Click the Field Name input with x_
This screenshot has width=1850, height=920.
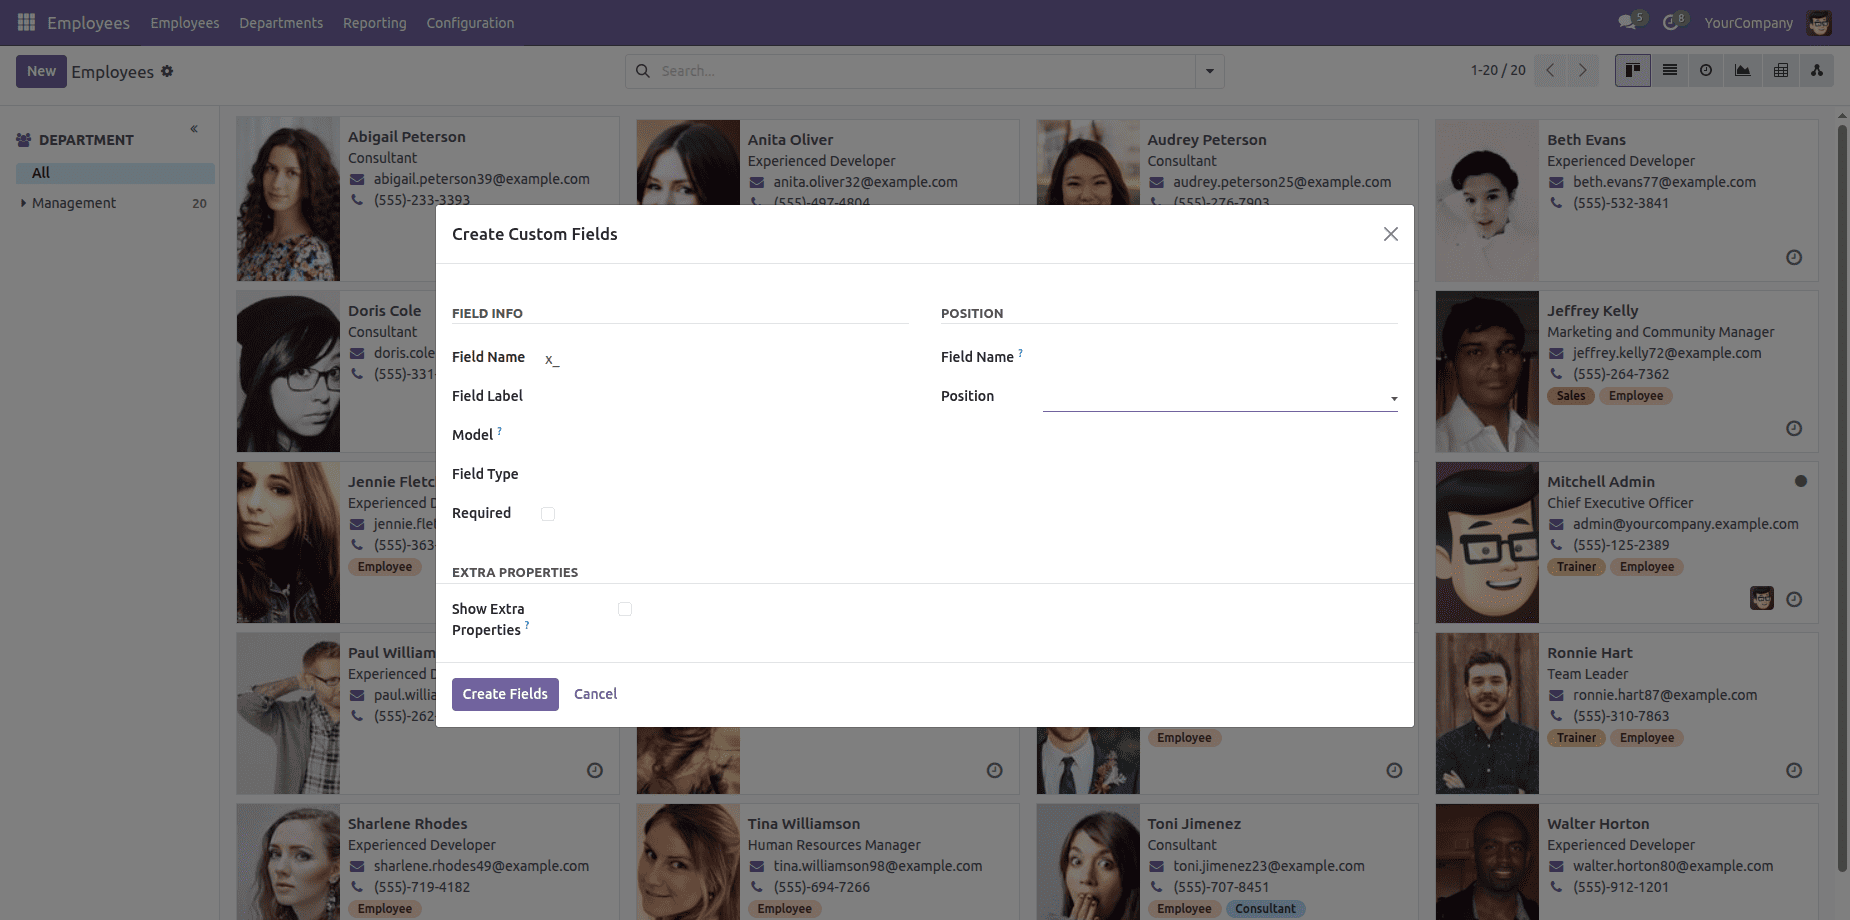(726, 359)
